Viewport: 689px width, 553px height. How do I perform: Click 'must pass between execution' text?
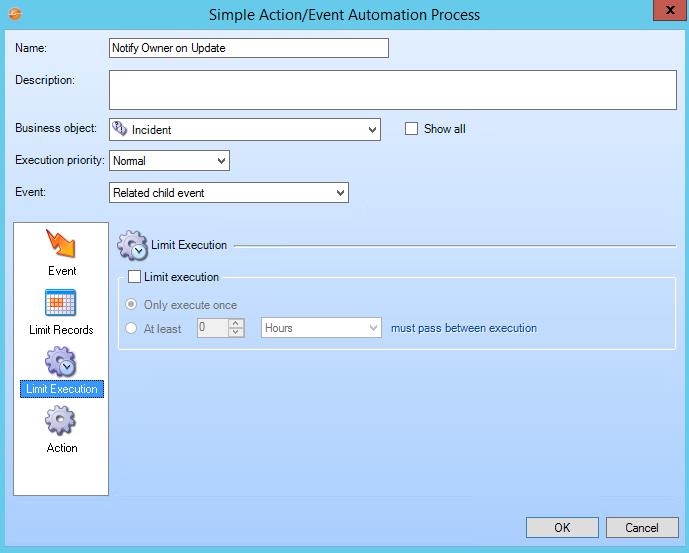[x=464, y=328]
